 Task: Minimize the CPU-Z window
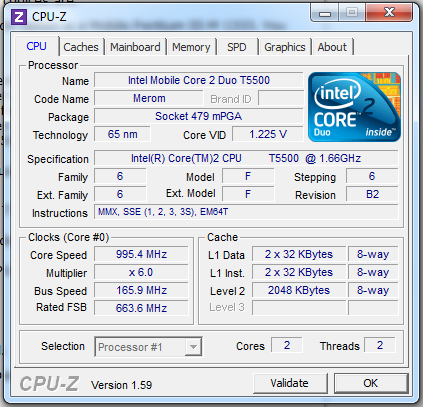(325, 13)
